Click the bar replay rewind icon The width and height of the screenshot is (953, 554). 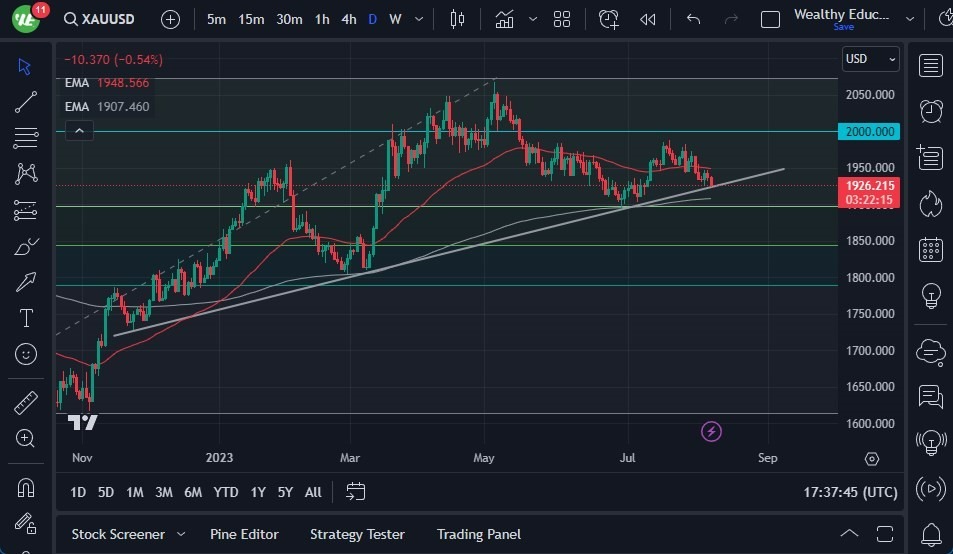click(648, 19)
